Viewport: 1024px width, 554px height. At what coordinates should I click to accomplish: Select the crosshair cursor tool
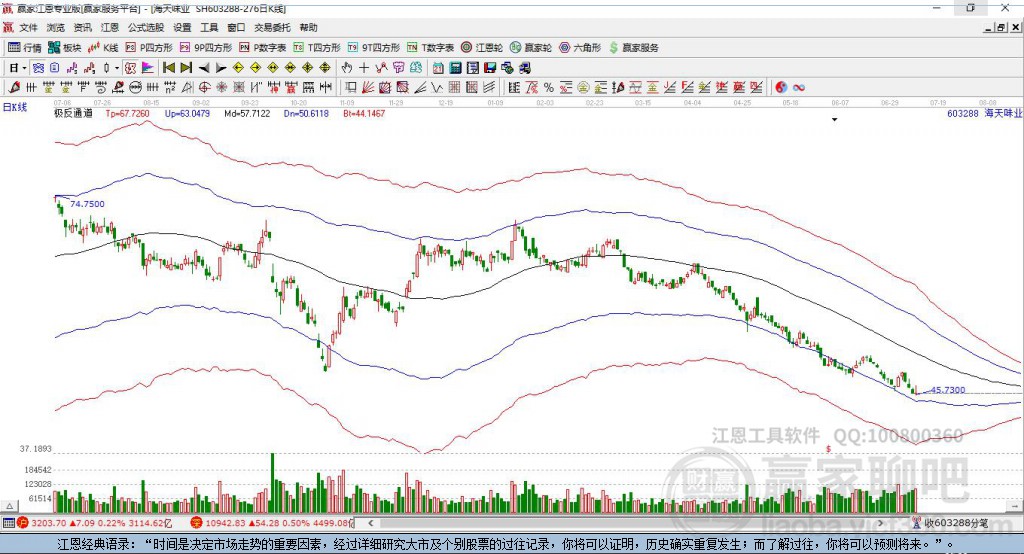[364, 68]
